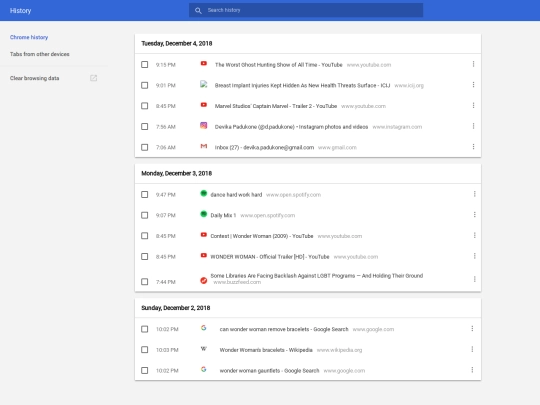Viewport: 540px width, 405px height.
Task: Open Tabs from other devices
Action: [40, 54]
